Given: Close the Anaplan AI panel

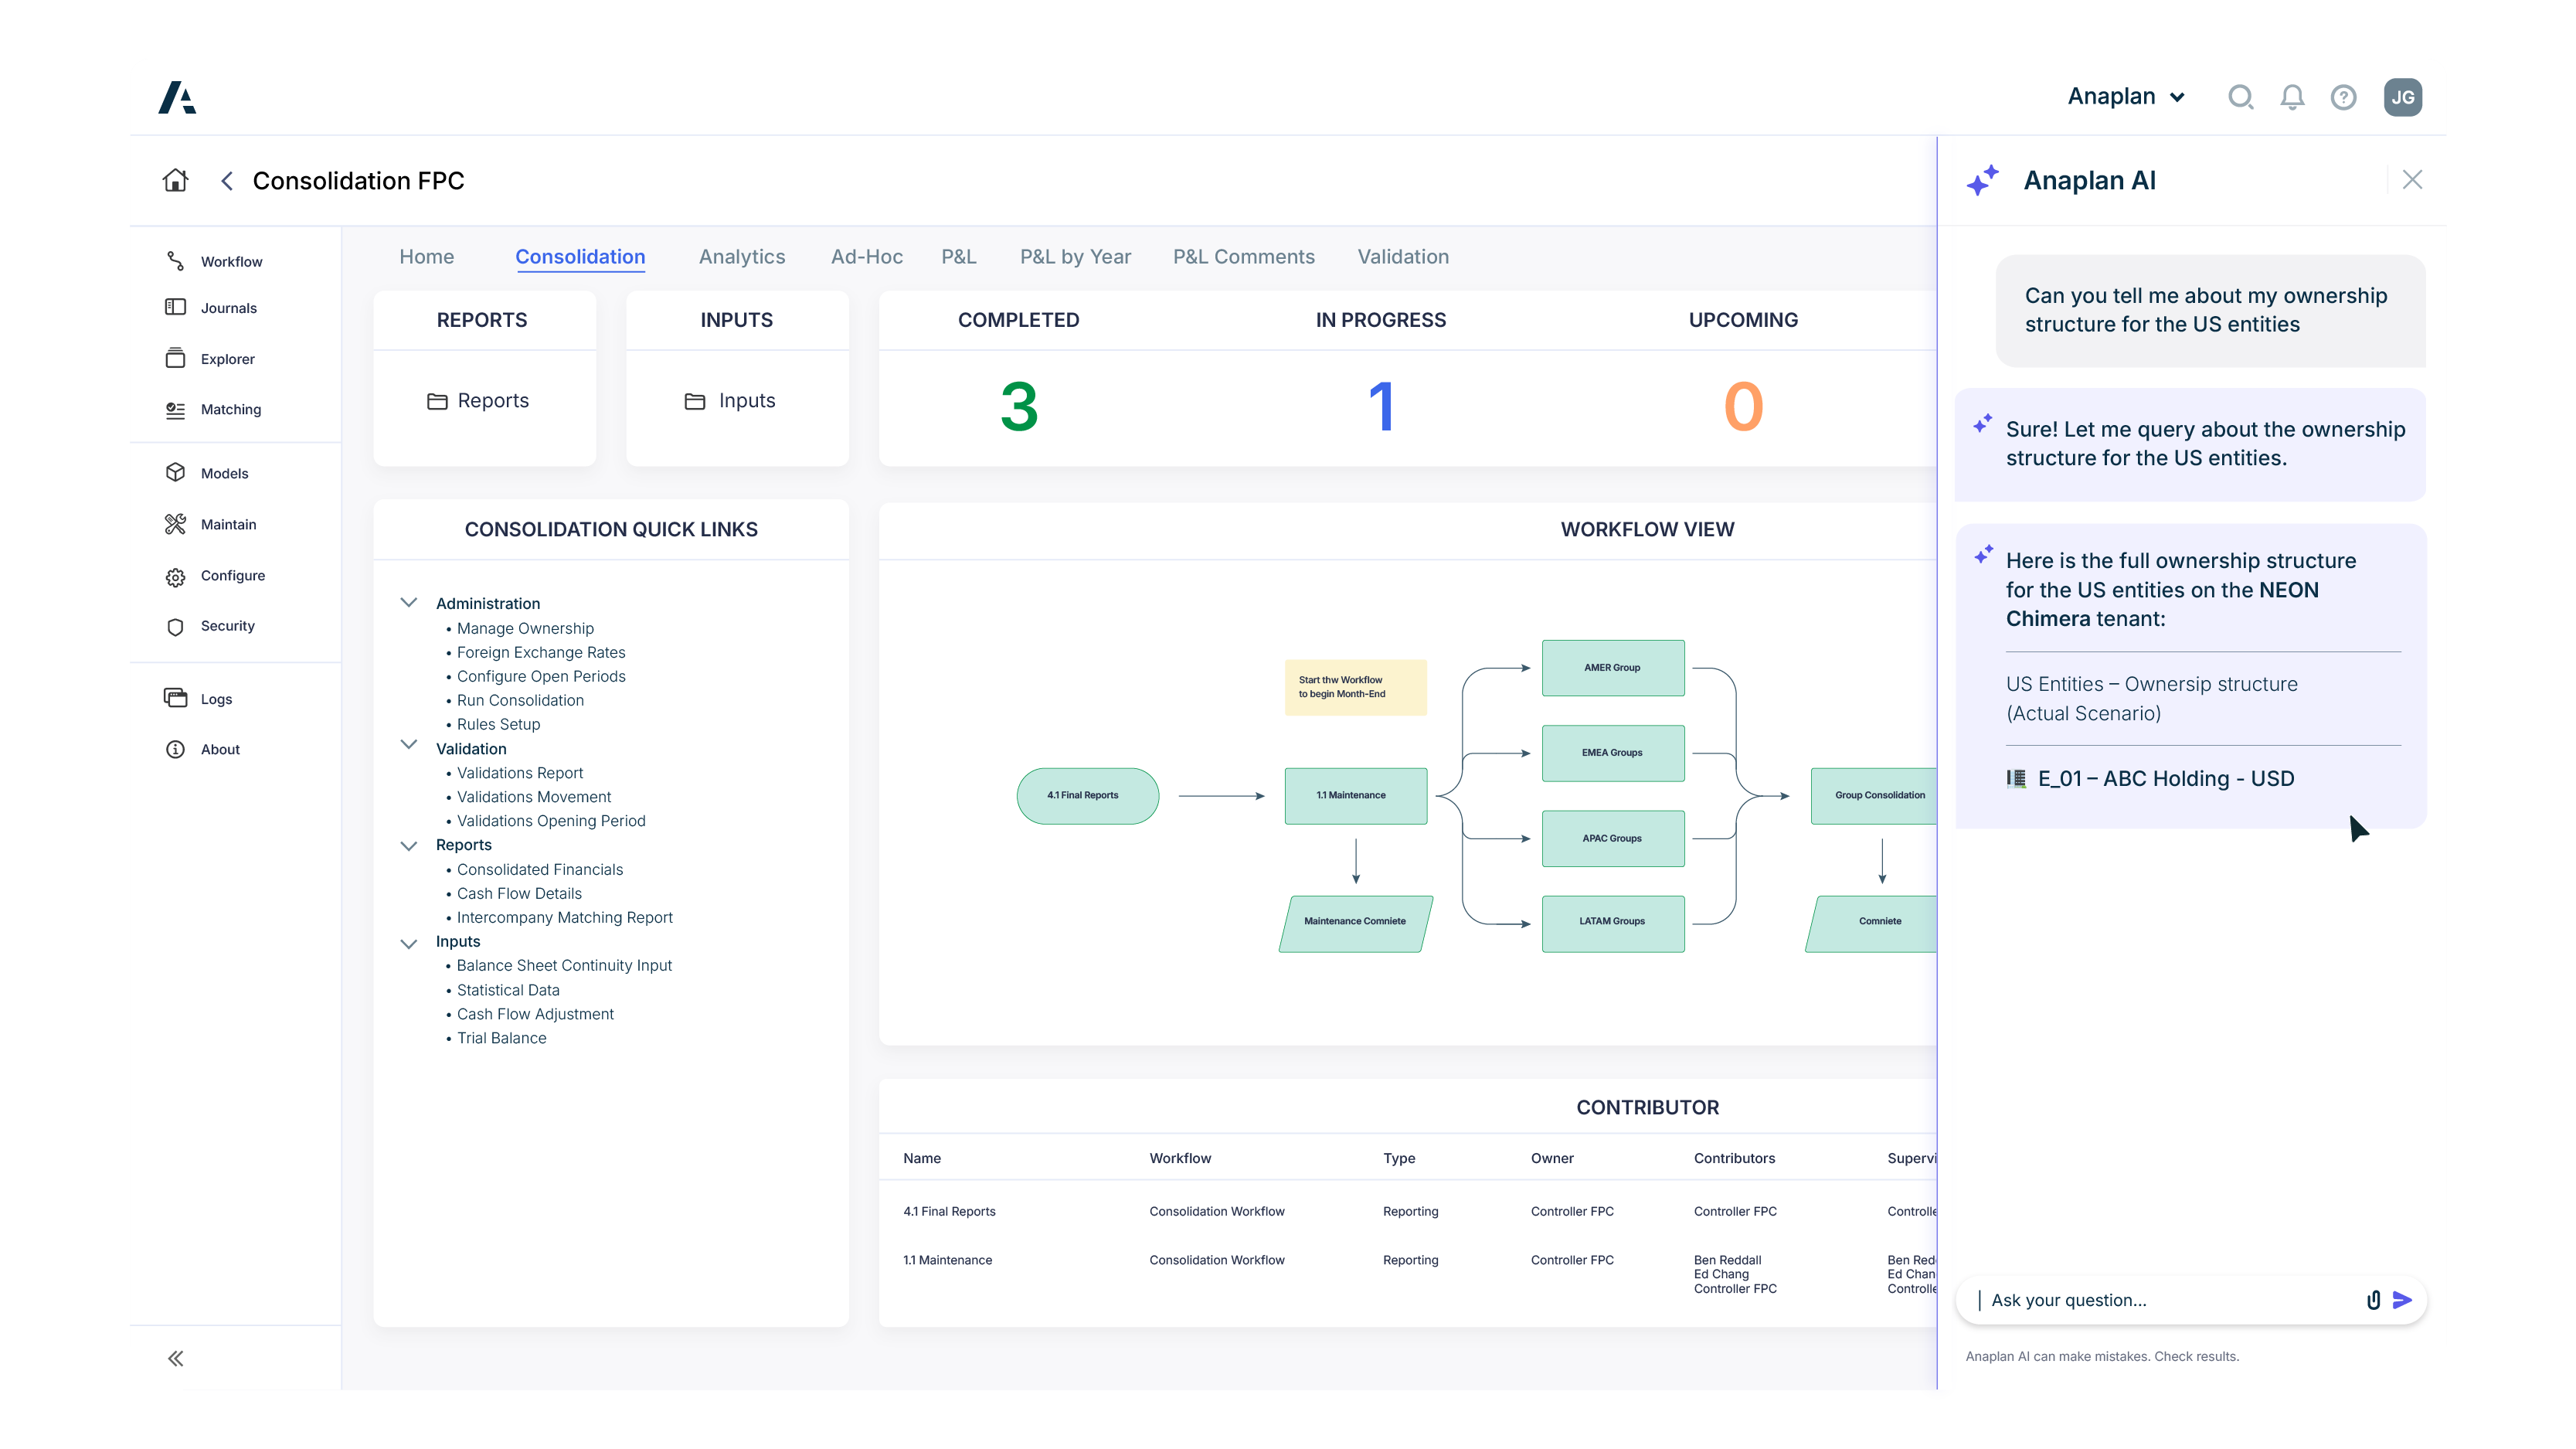Looking at the screenshot, I should coord(2412,180).
